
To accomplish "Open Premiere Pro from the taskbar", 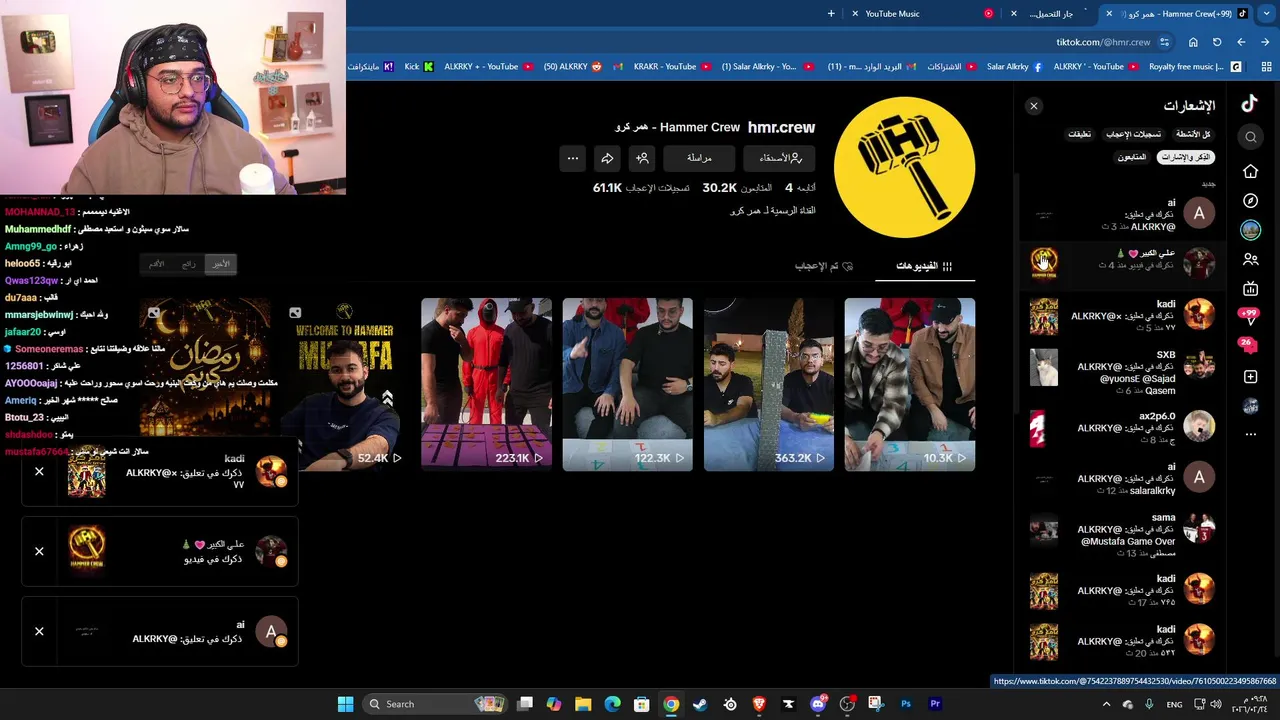I will point(935,704).
